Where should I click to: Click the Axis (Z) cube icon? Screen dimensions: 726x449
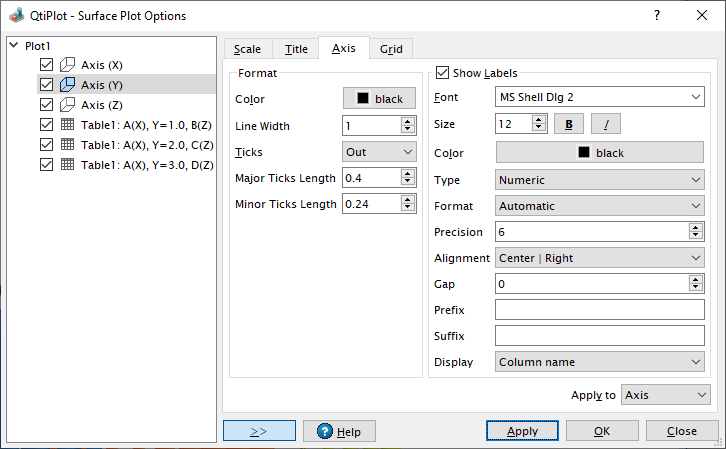68,105
